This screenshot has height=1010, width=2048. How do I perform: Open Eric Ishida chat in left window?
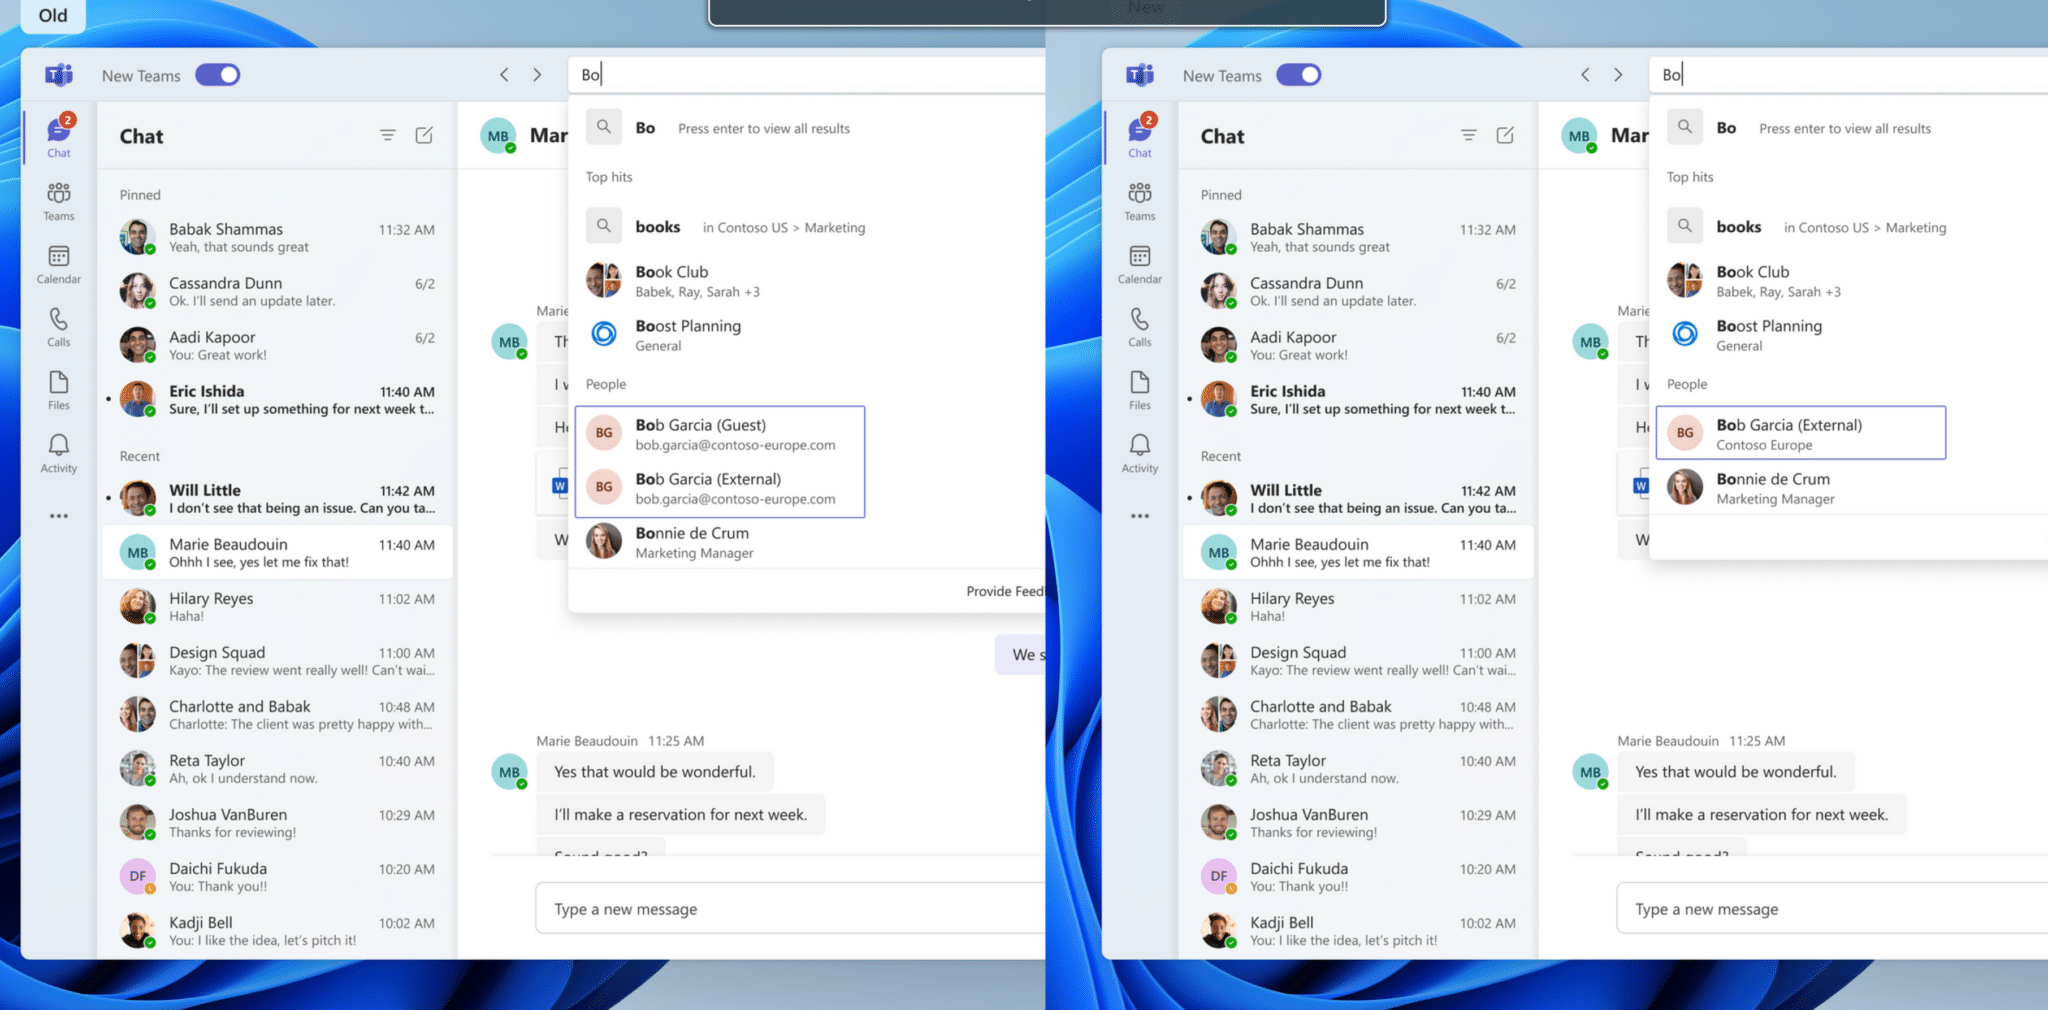[x=277, y=399]
